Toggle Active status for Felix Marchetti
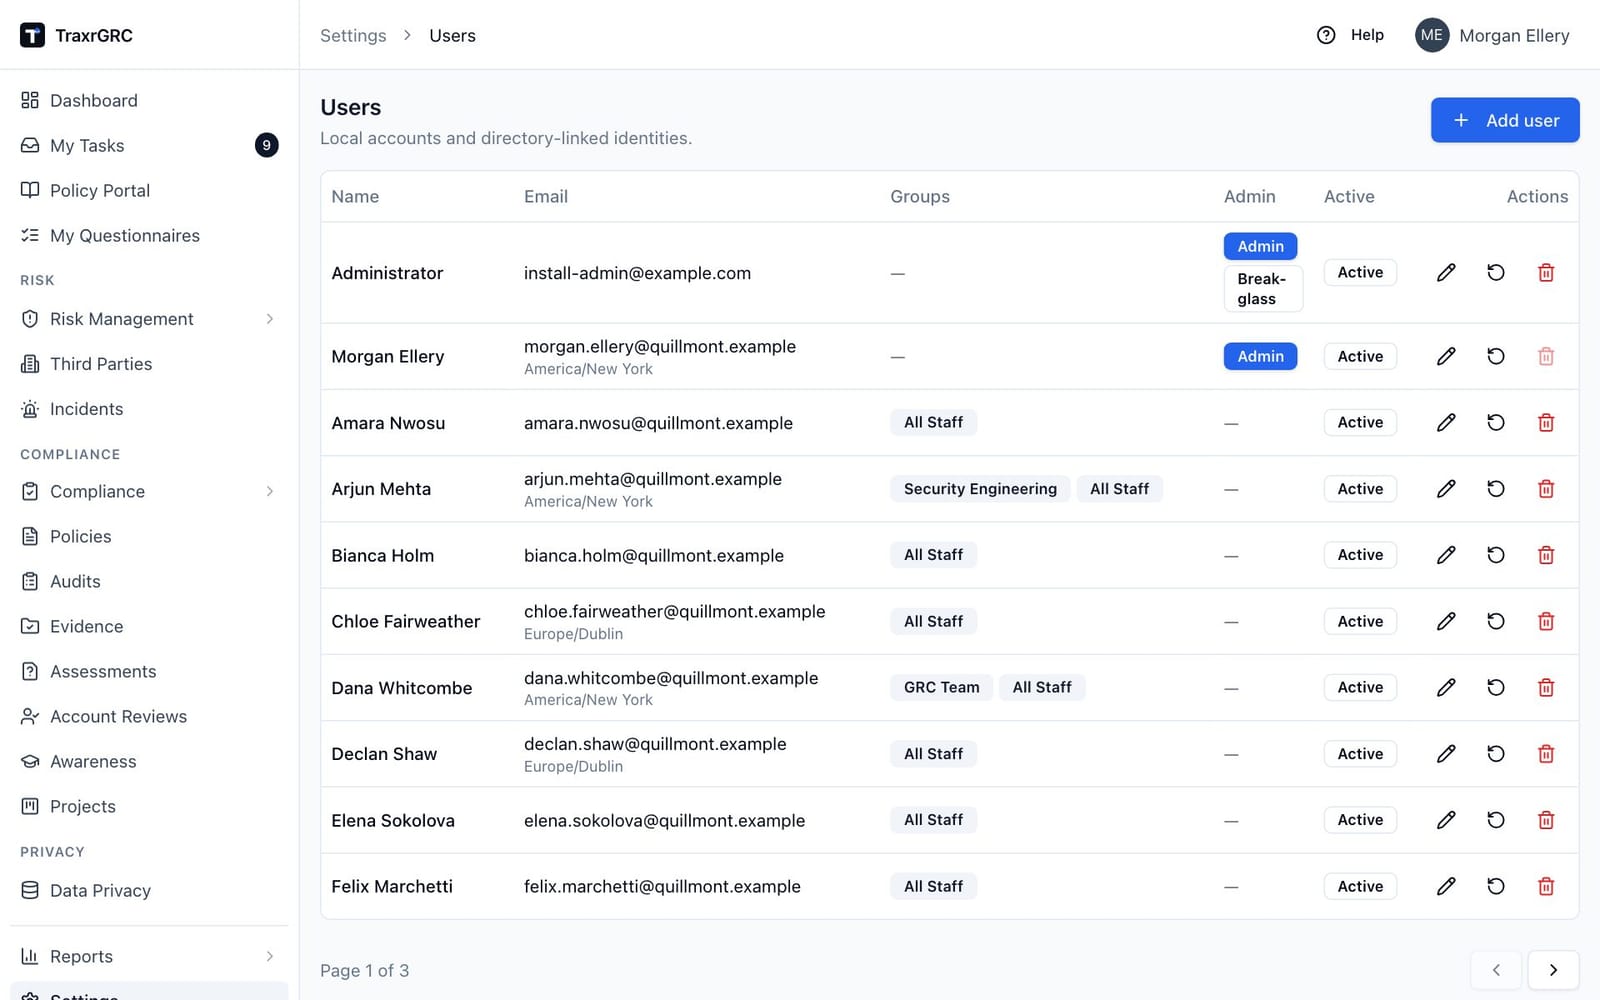Screen dimensions: 1600x1000 [1360, 886]
